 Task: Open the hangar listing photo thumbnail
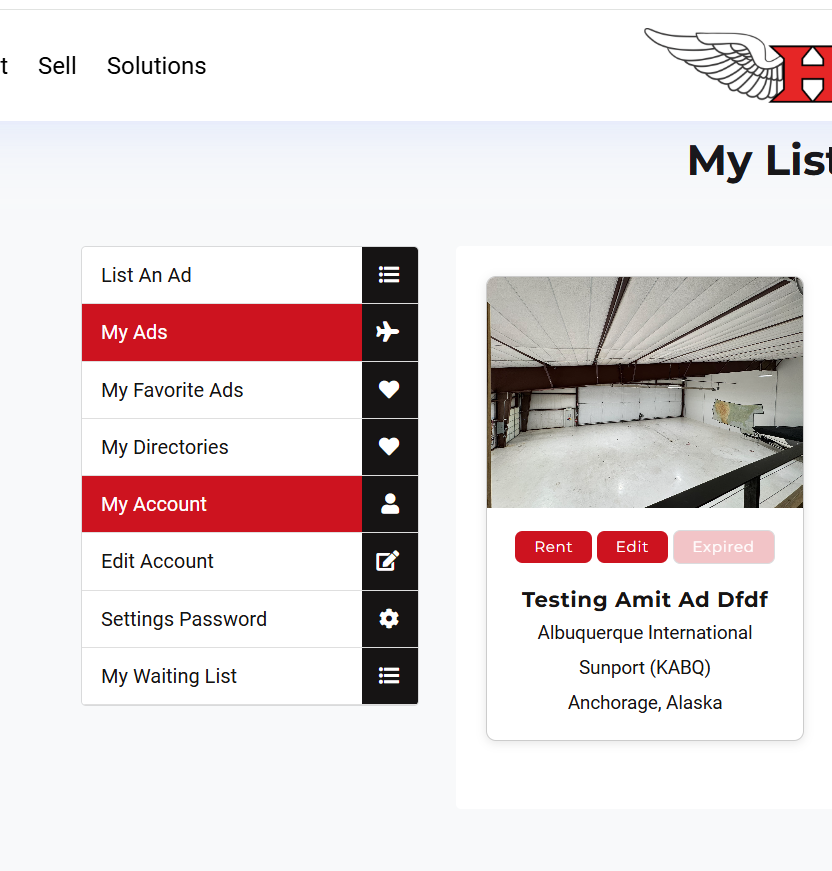[x=645, y=392]
